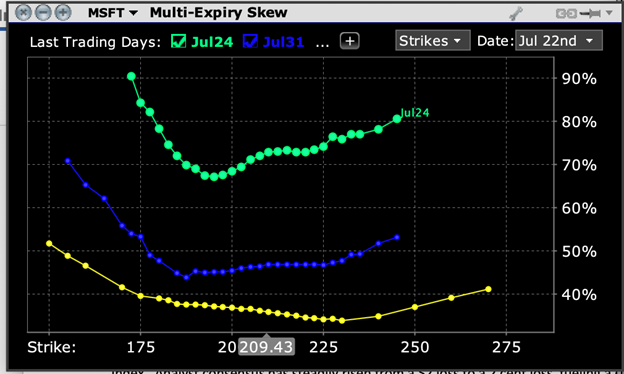Open the Strikes dropdown
Screen dimensions: 624x374
433,41
